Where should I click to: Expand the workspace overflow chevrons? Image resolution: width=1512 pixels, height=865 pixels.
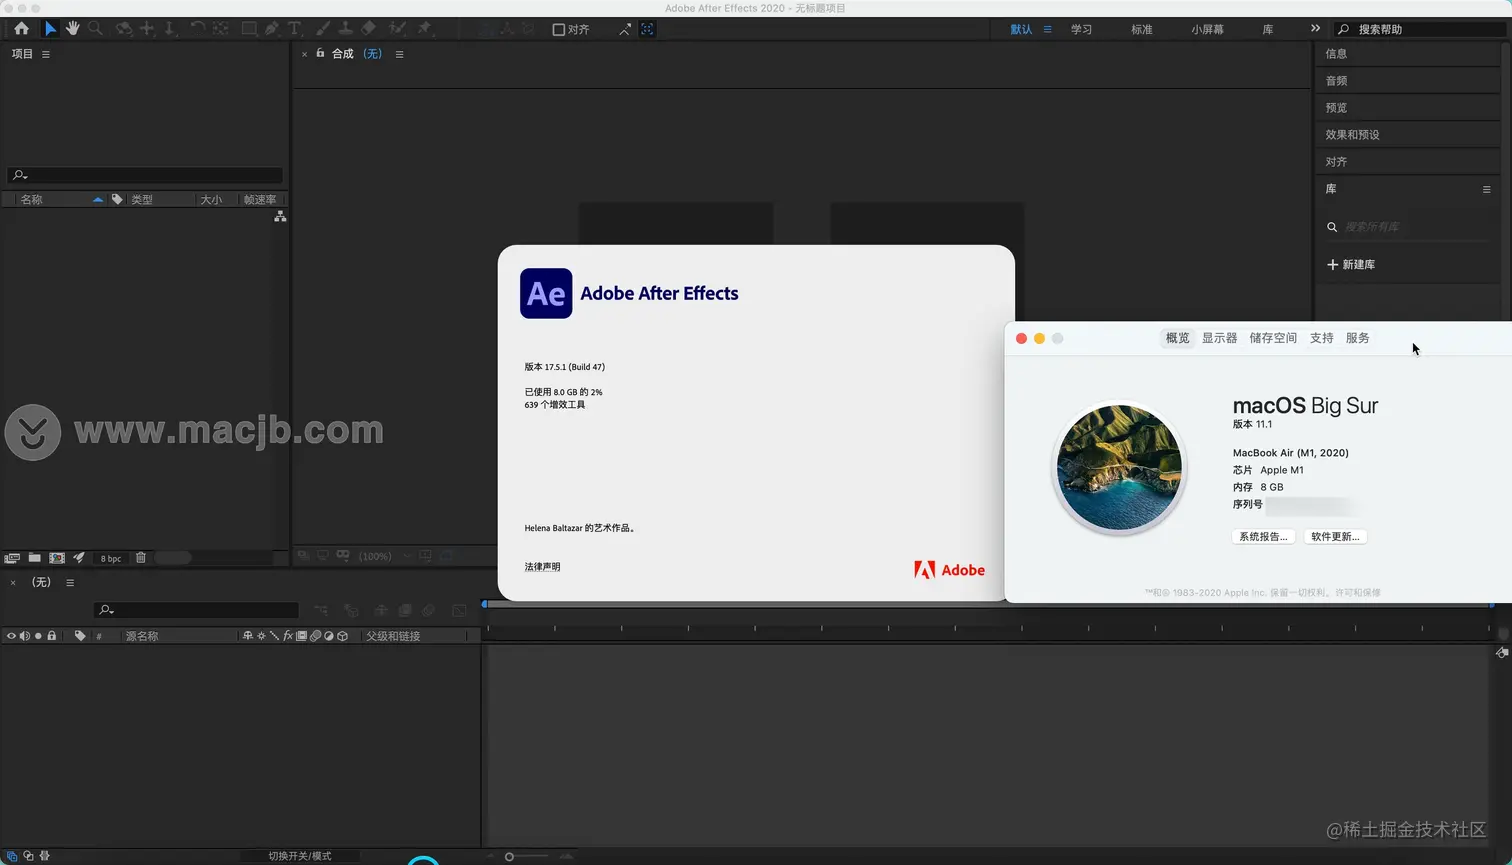pos(1315,29)
